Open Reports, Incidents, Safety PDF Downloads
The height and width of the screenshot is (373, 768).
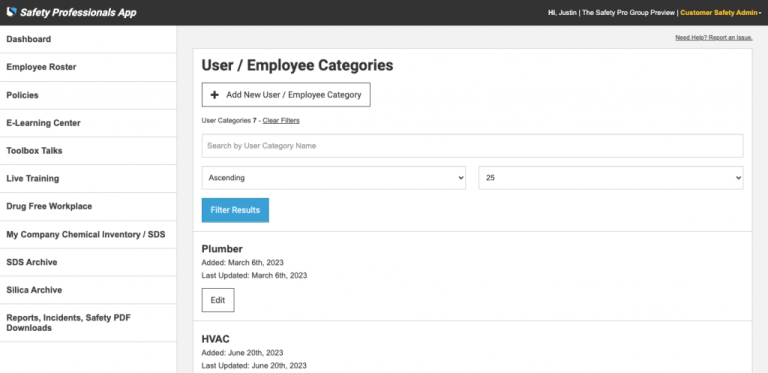click(88, 323)
